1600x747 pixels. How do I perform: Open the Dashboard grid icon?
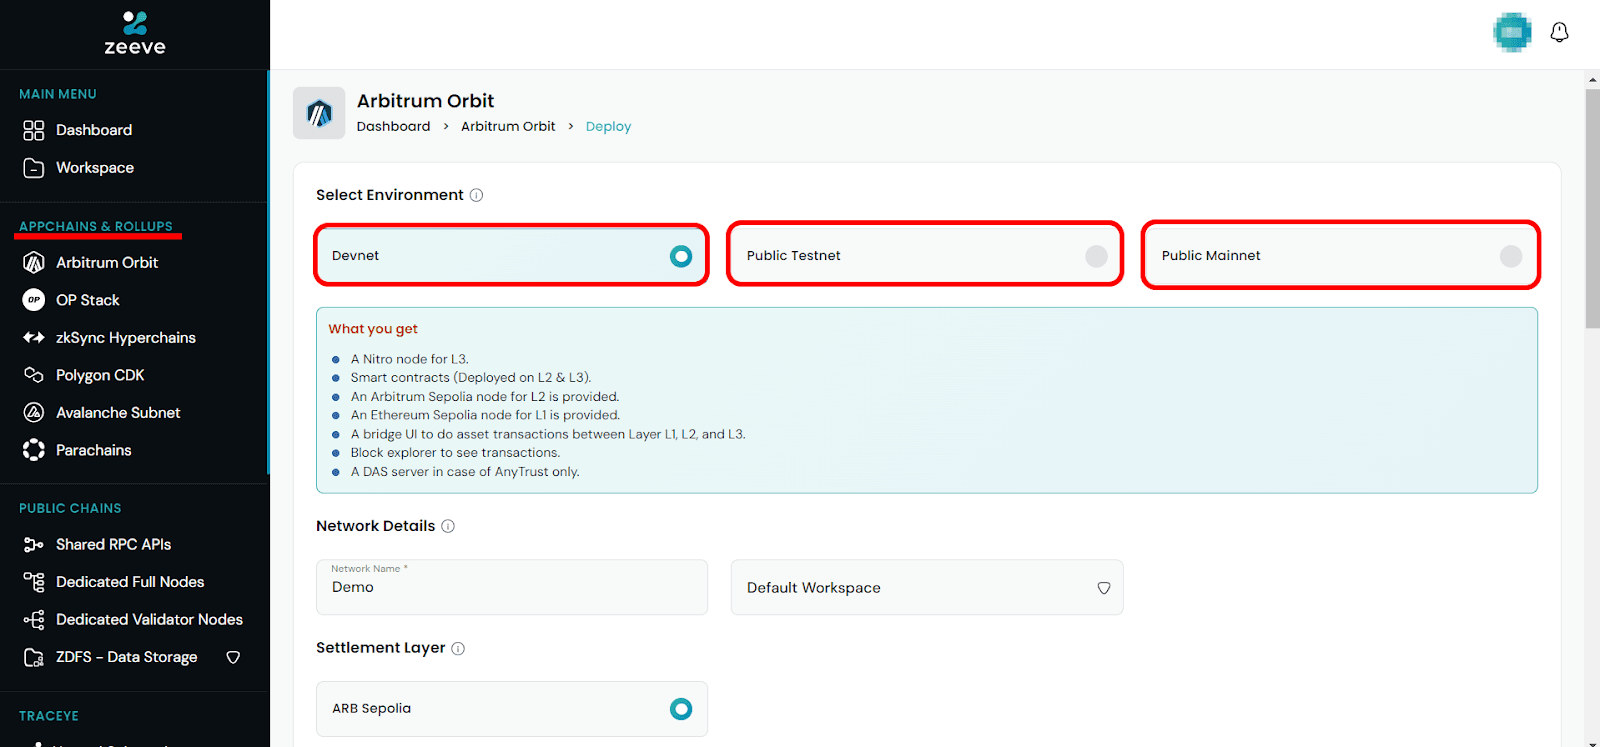point(34,130)
